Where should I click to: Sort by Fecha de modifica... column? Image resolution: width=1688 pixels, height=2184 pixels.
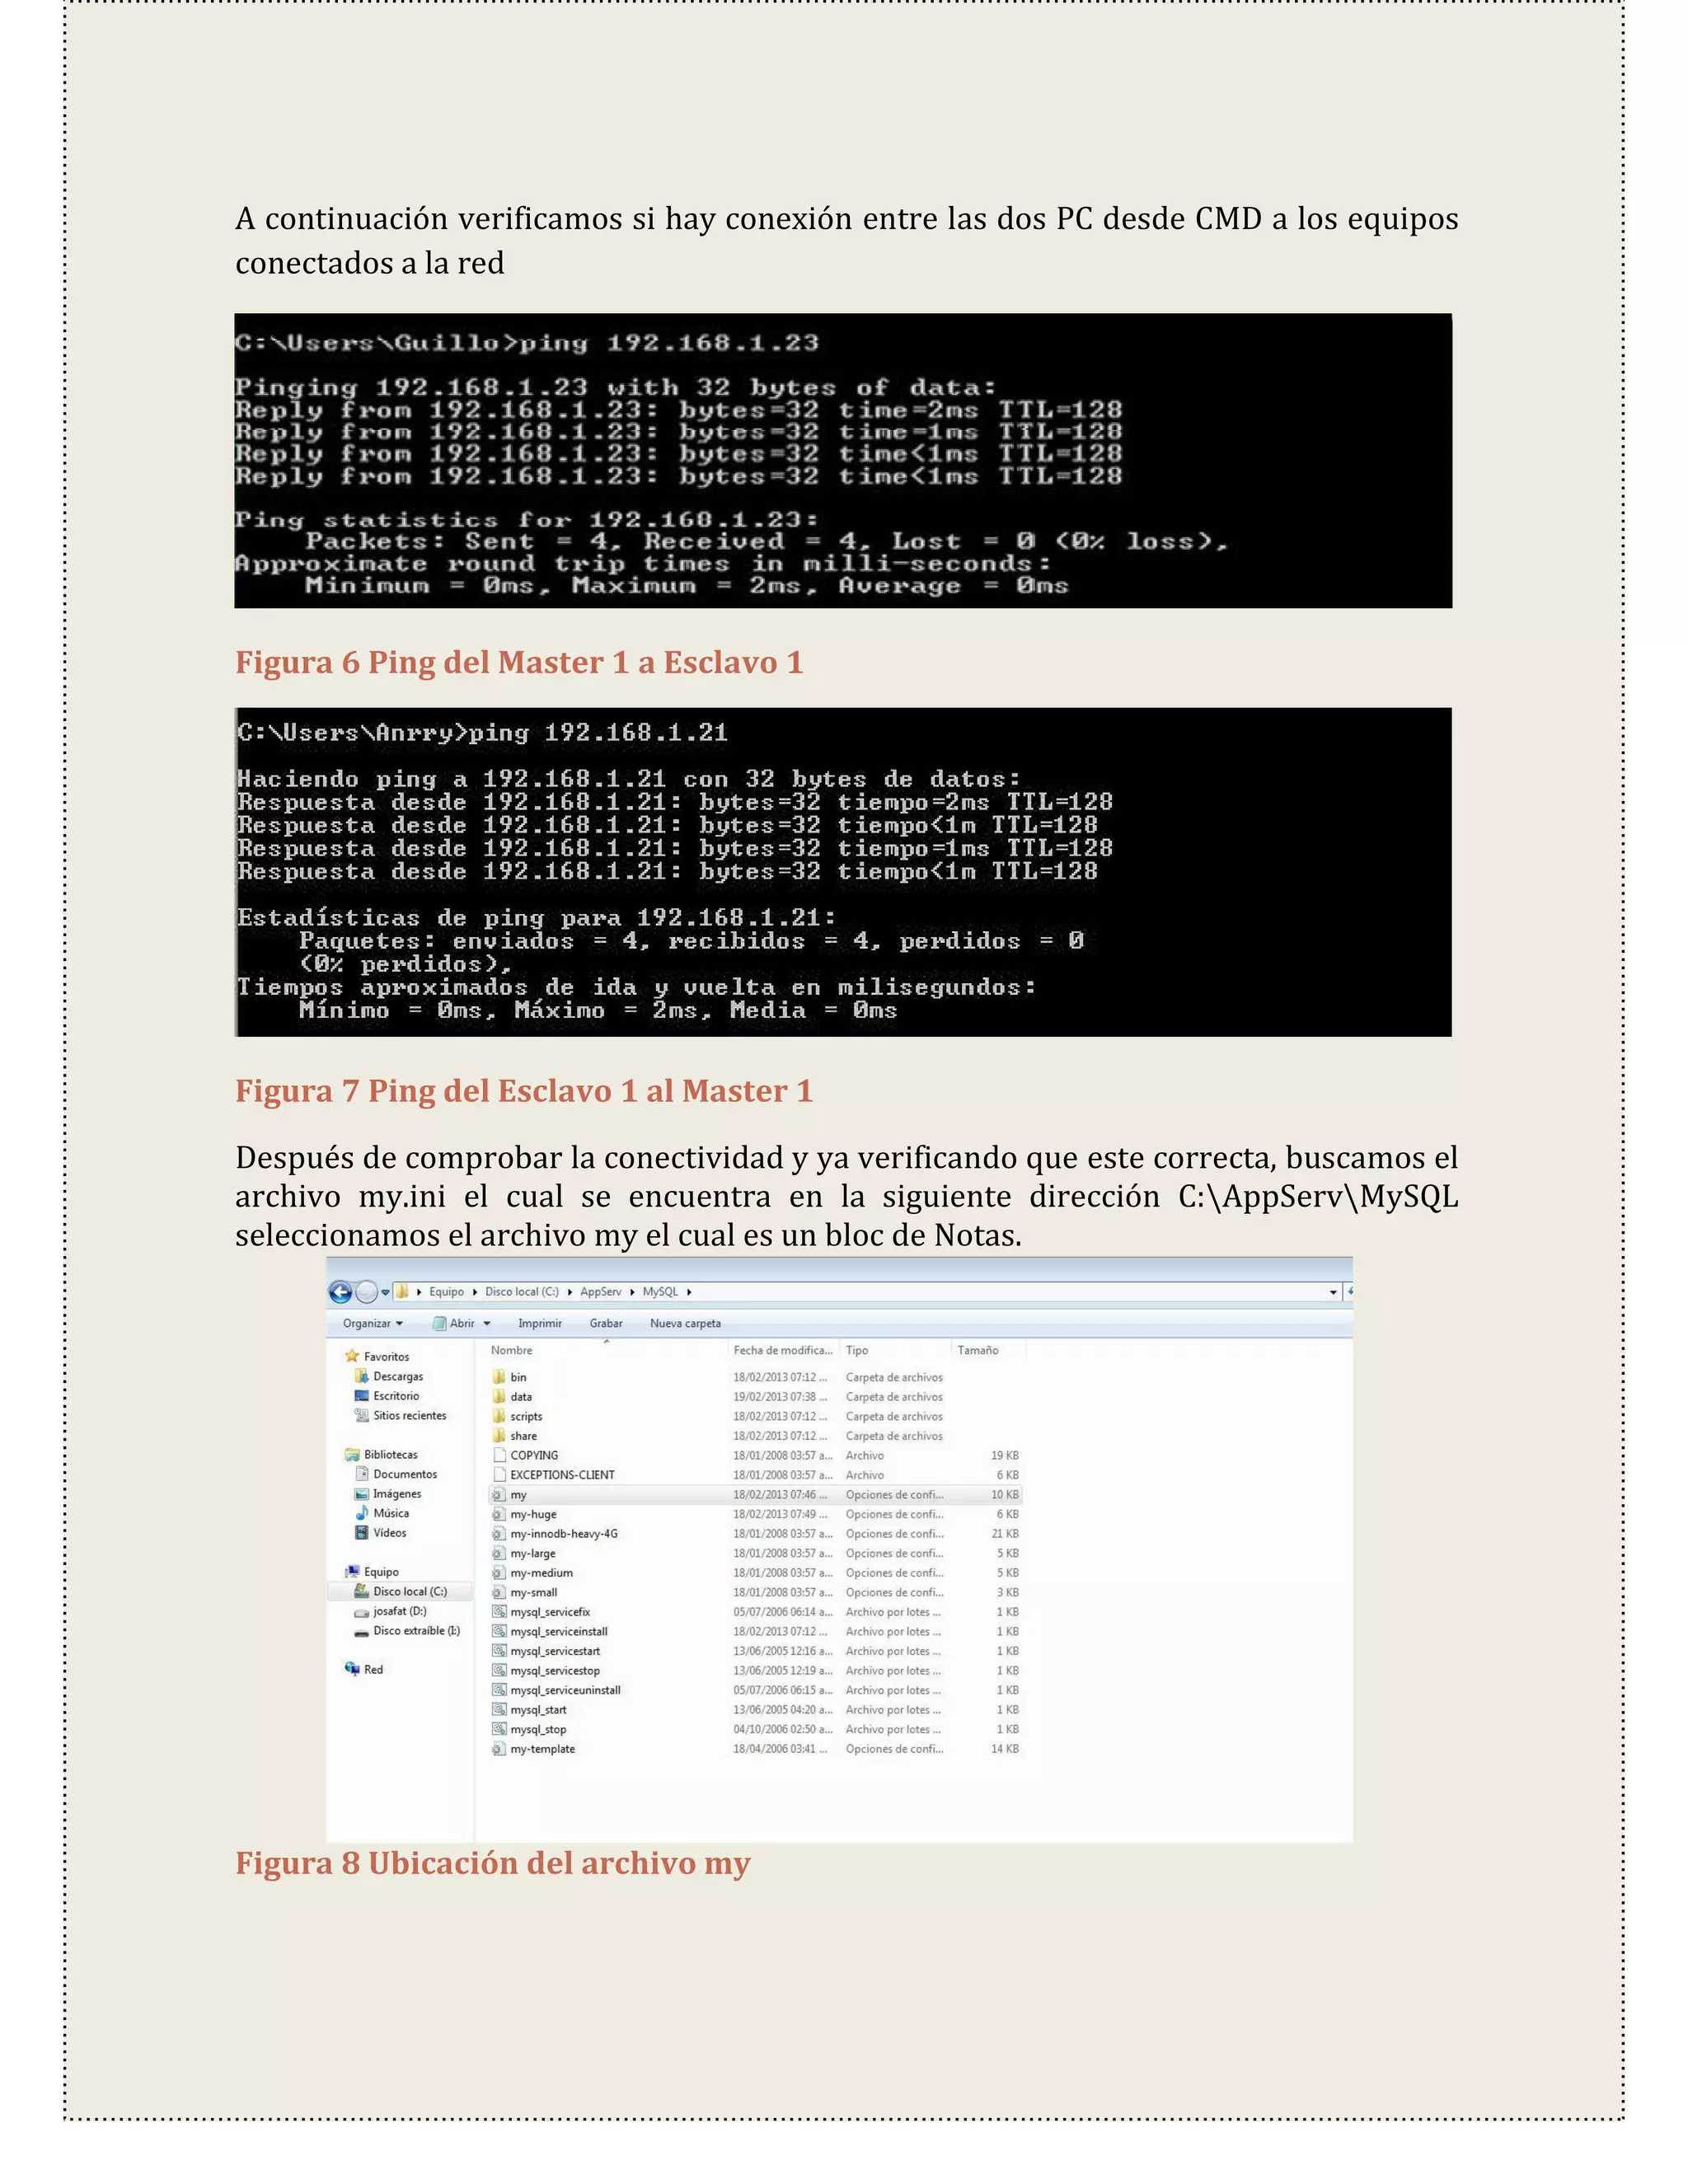click(783, 1350)
